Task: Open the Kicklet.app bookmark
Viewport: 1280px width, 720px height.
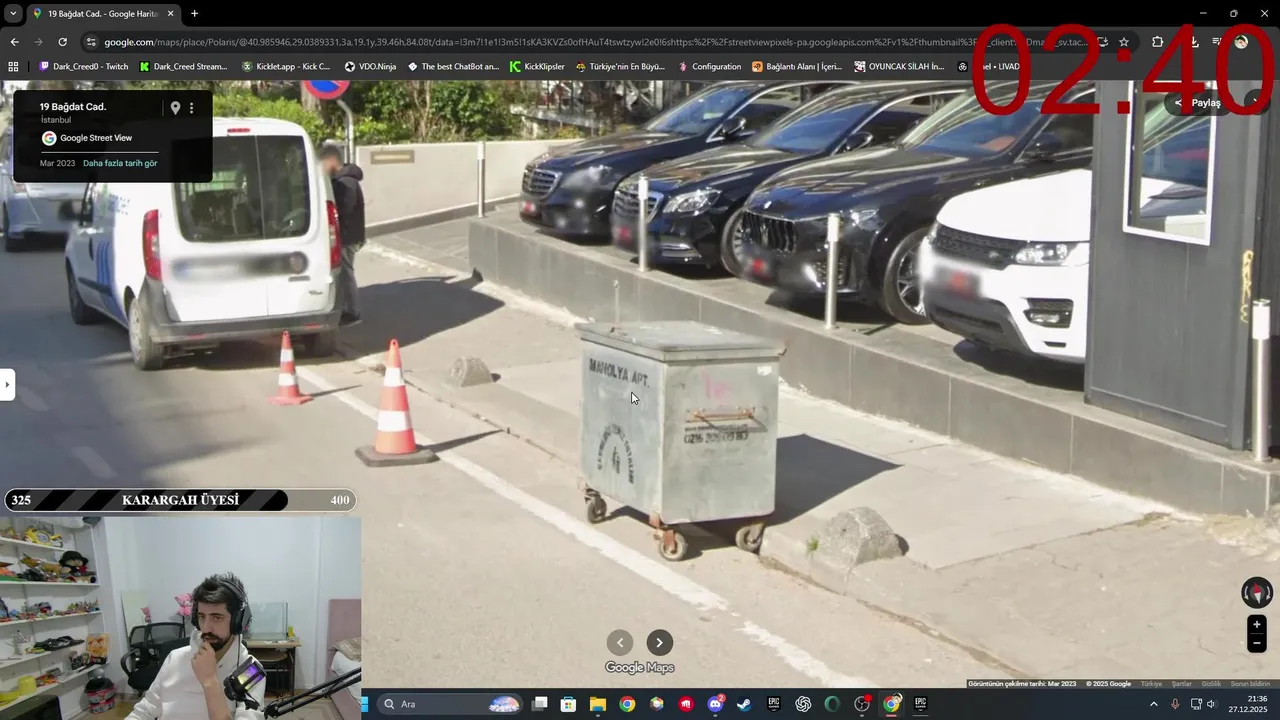Action: [286, 66]
